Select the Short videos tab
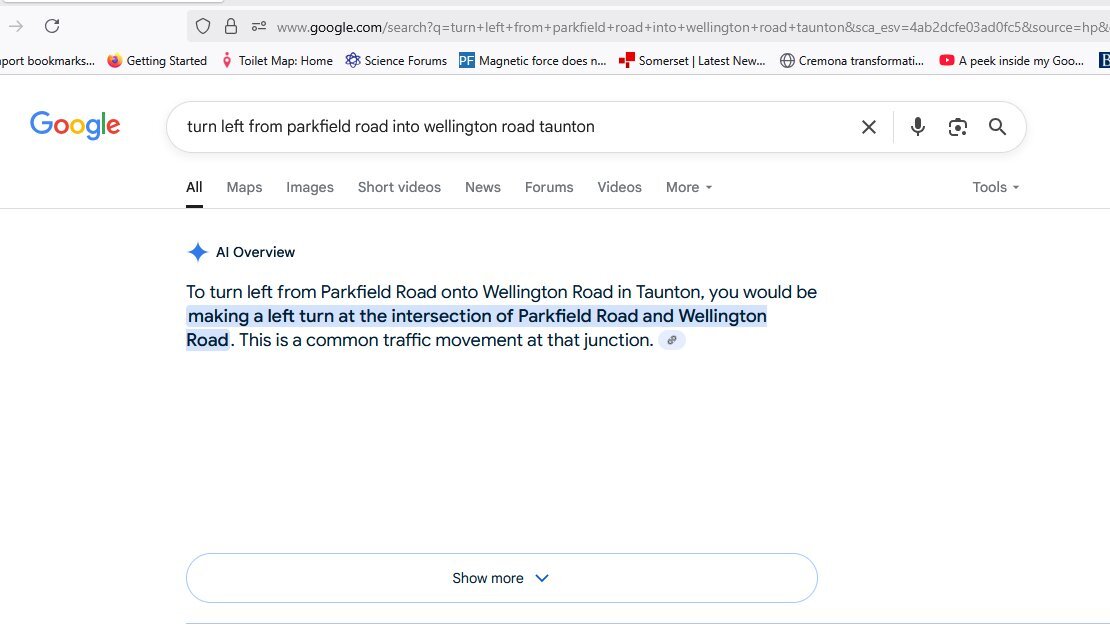 point(399,187)
